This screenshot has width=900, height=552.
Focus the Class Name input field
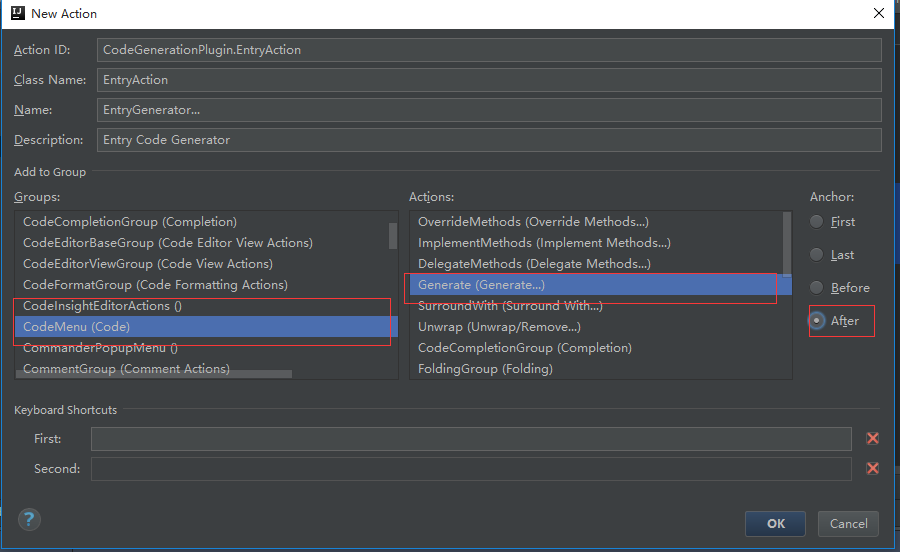pos(489,80)
